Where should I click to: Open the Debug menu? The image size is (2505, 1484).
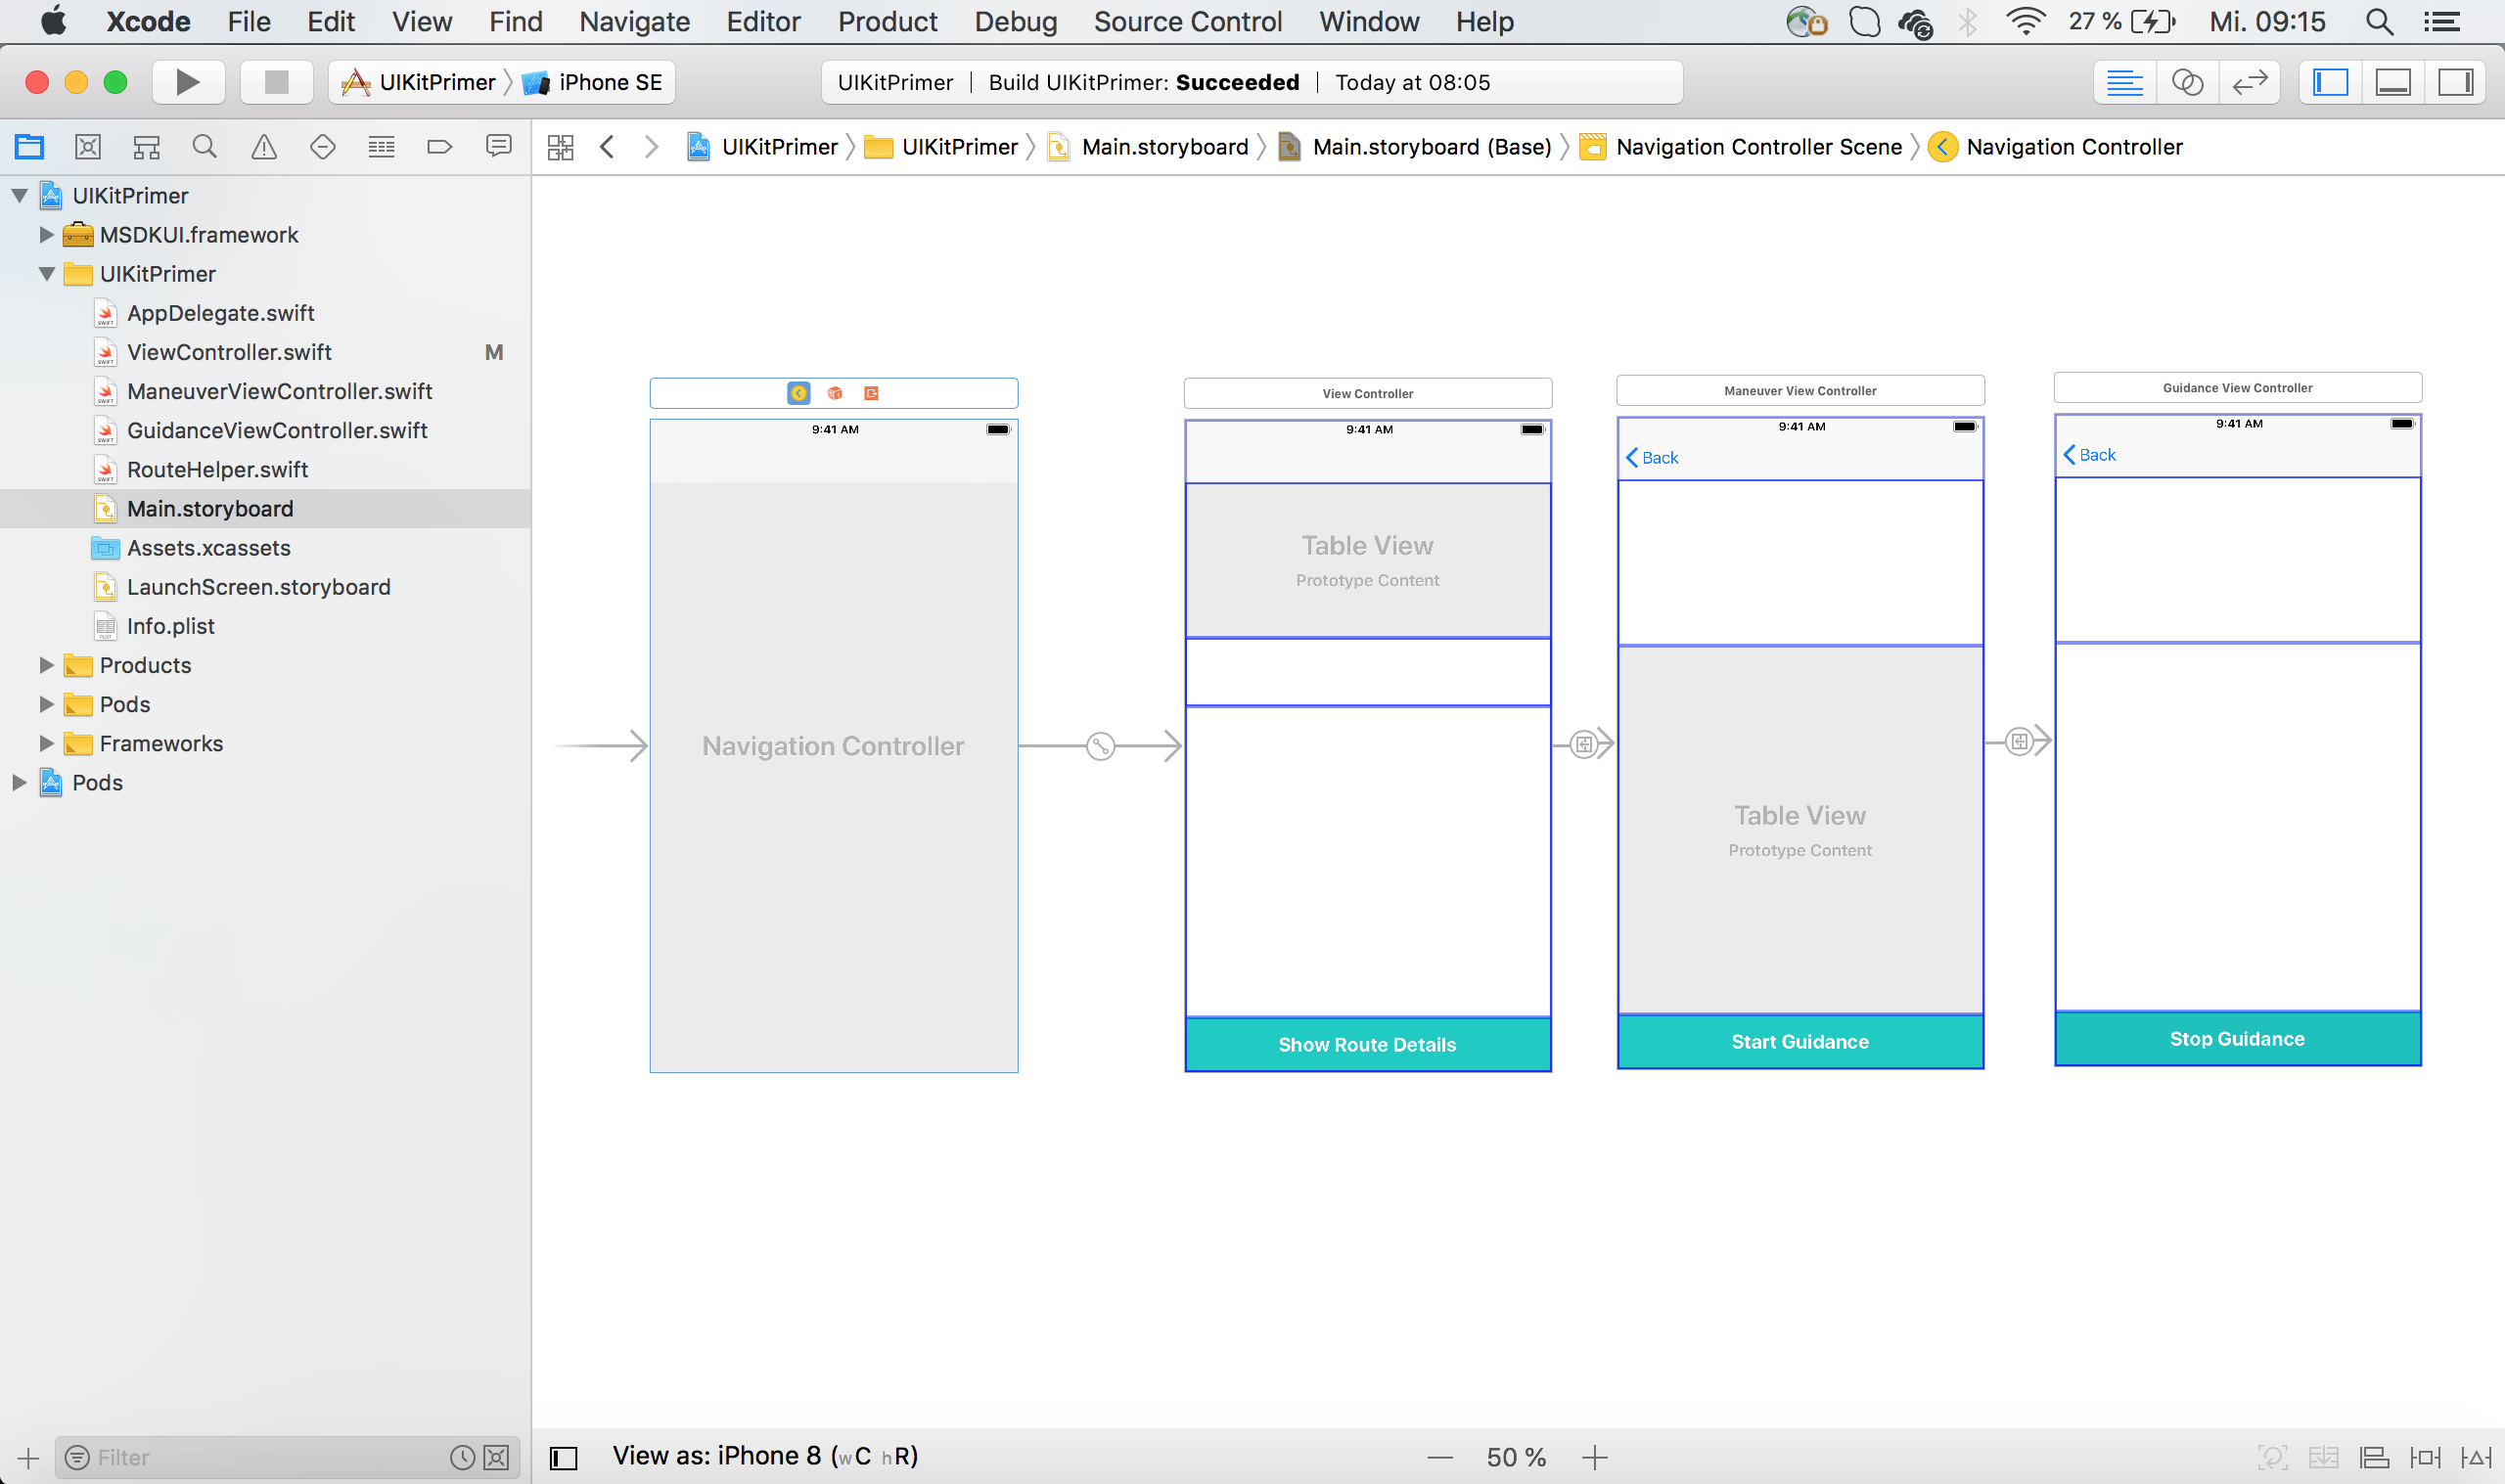pyautogui.click(x=1015, y=21)
